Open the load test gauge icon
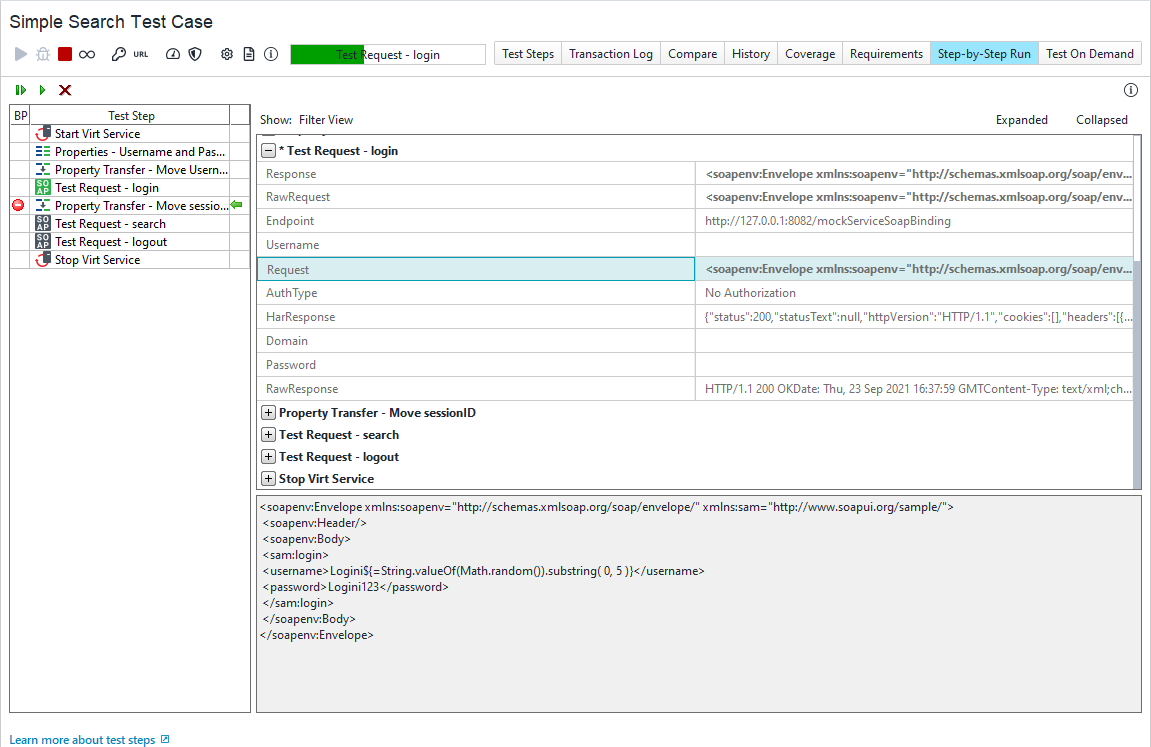 click(173, 54)
